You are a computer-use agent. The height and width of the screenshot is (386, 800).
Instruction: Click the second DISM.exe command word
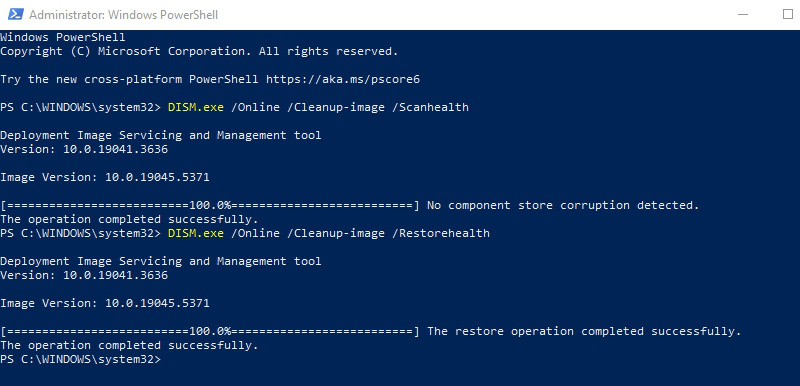196,234
